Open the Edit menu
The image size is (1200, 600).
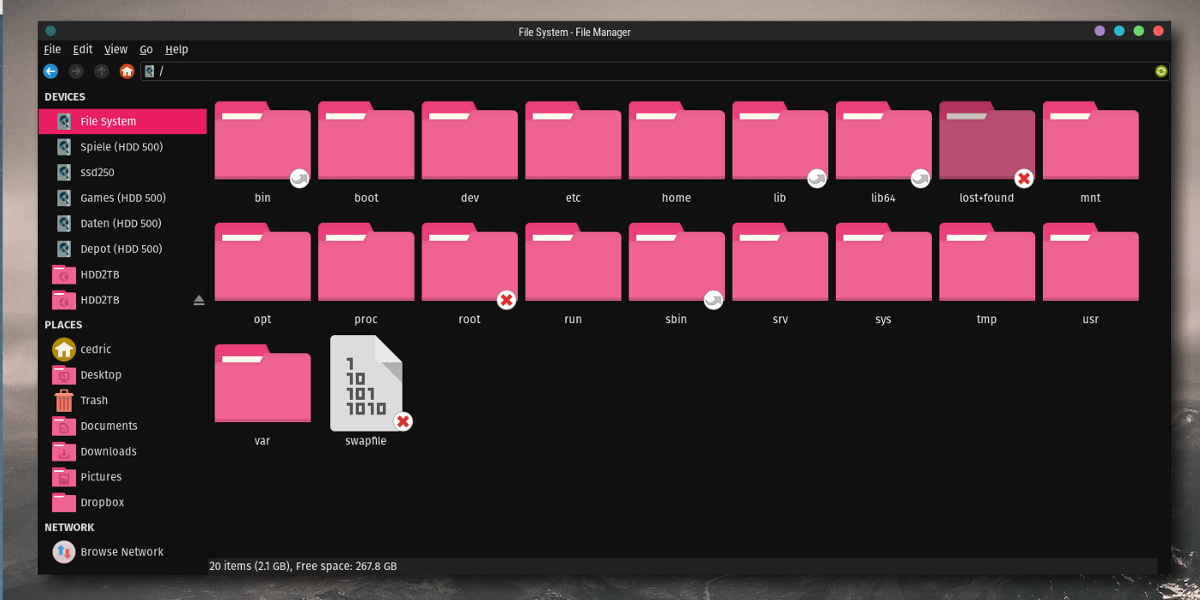pos(83,49)
